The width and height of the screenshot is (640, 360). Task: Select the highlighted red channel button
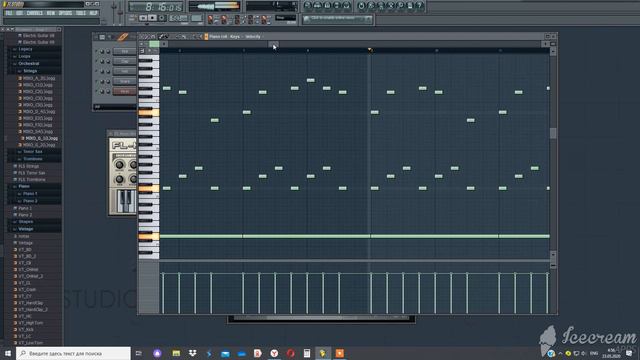point(125,91)
